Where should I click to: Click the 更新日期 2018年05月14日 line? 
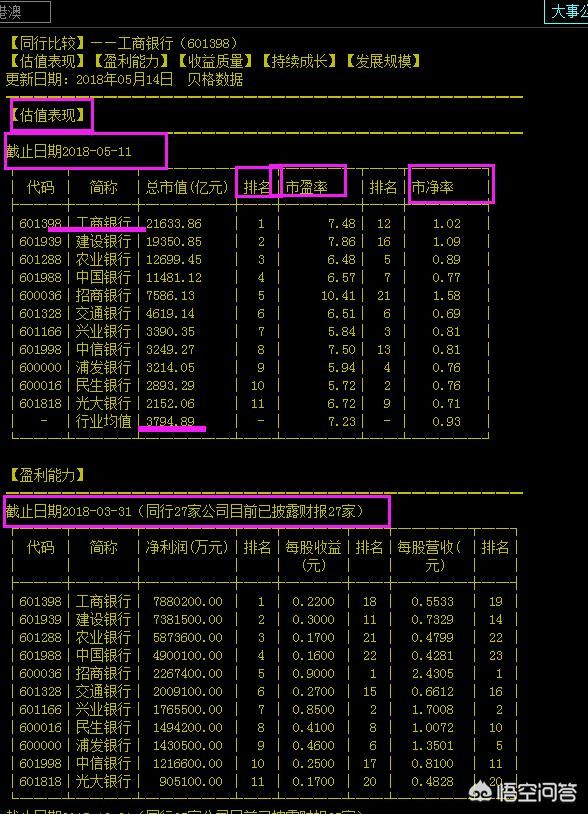click(x=125, y=79)
